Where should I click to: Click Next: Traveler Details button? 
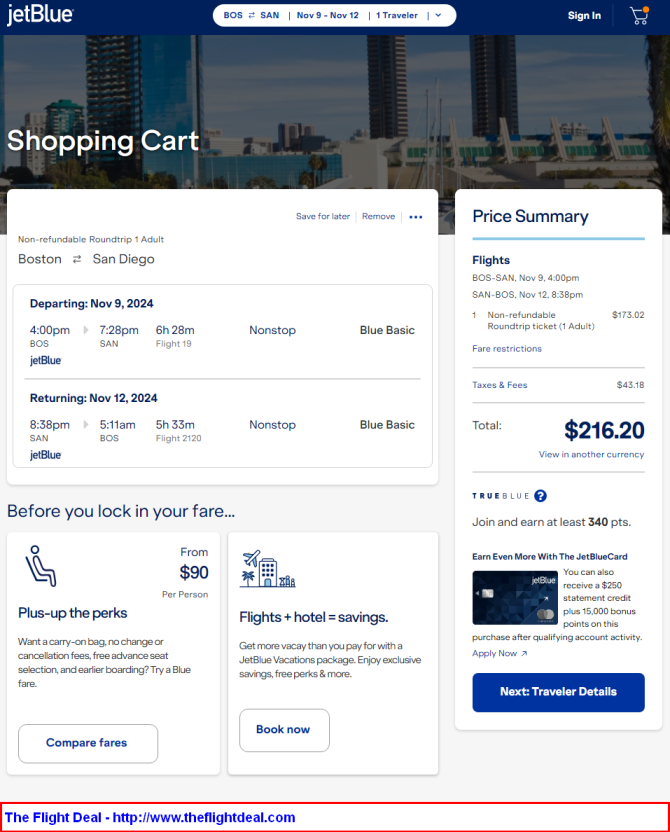(558, 692)
